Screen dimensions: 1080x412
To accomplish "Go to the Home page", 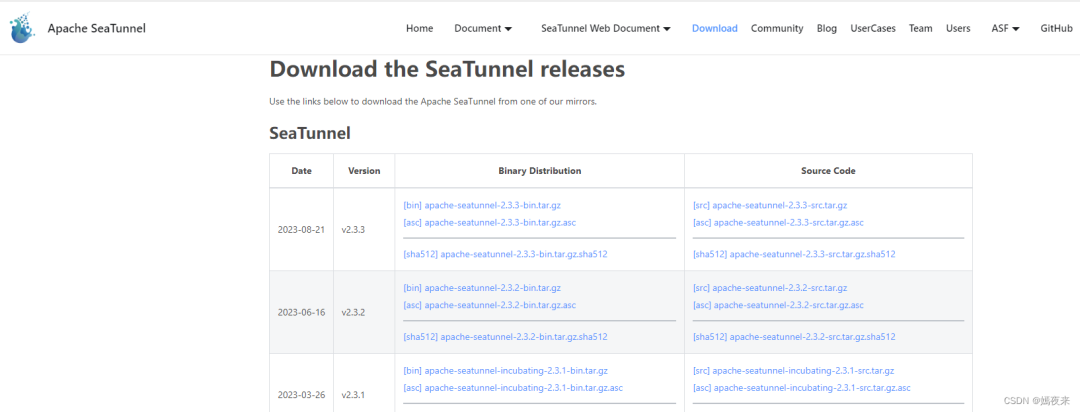I will [420, 29].
